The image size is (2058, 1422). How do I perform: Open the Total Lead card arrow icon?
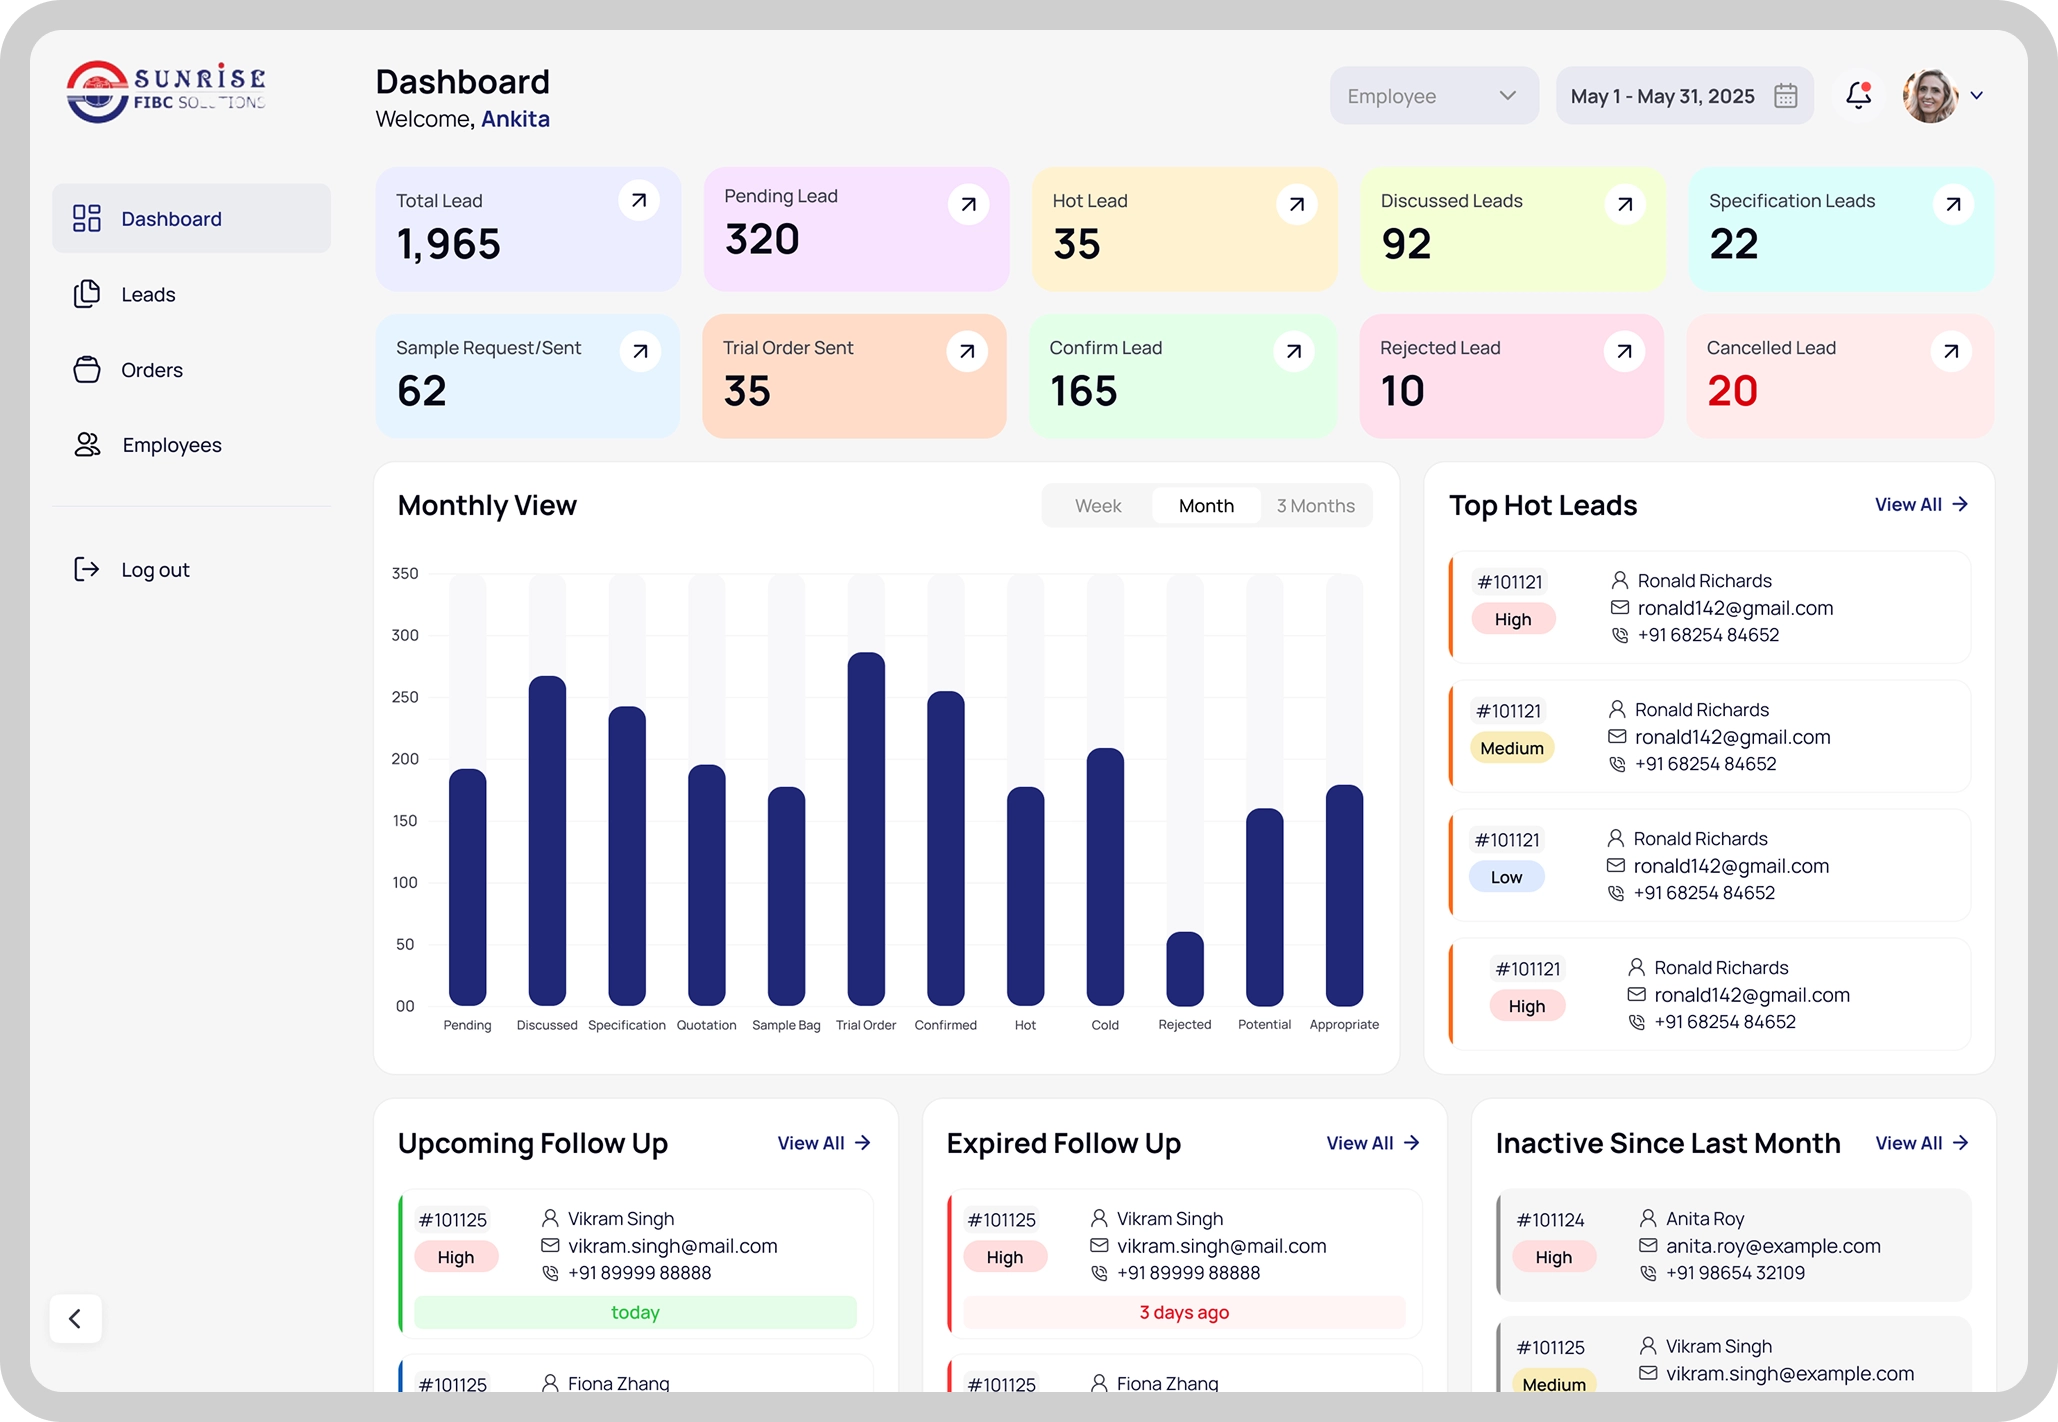(x=639, y=201)
